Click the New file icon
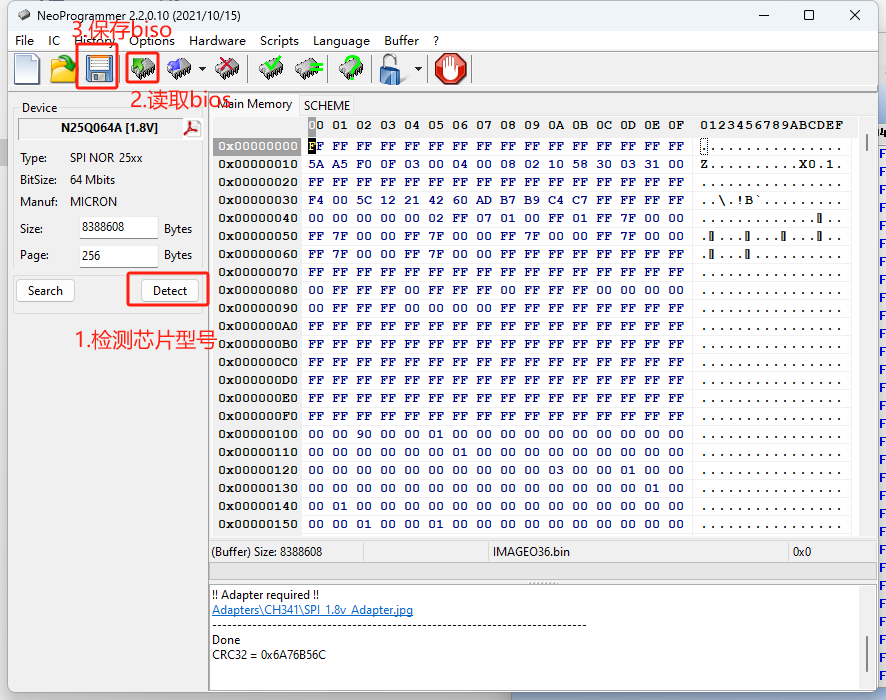Image resolution: width=886 pixels, height=700 pixels. [x=27, y=70]
